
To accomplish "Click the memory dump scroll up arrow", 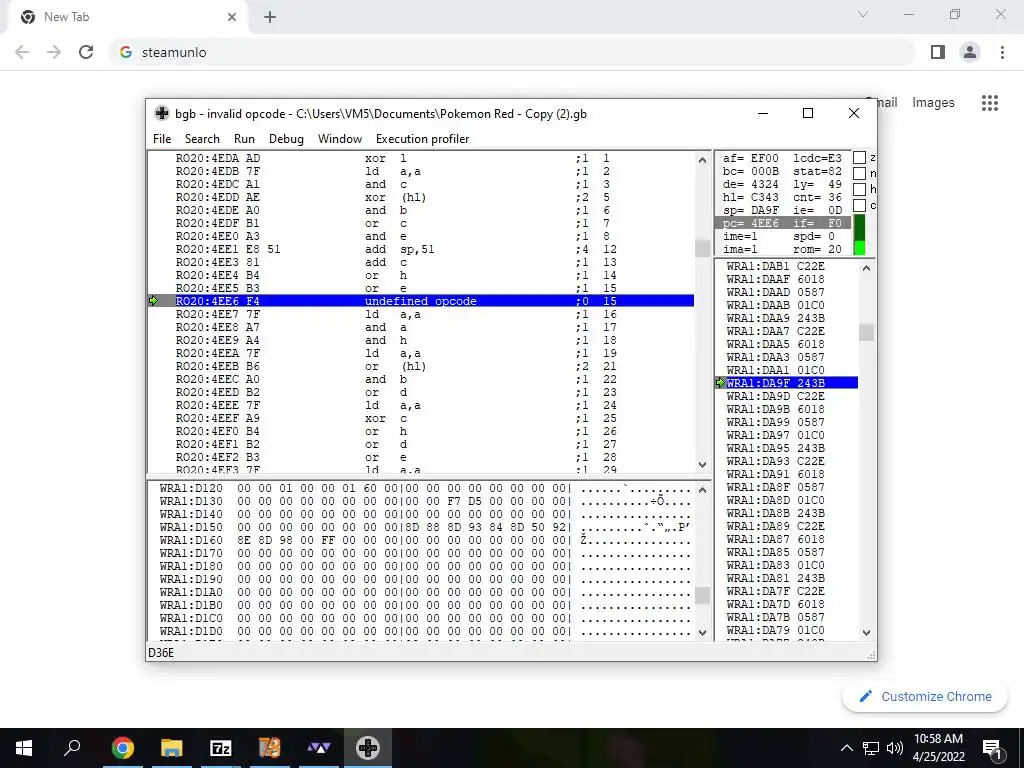I will [702, 490].
